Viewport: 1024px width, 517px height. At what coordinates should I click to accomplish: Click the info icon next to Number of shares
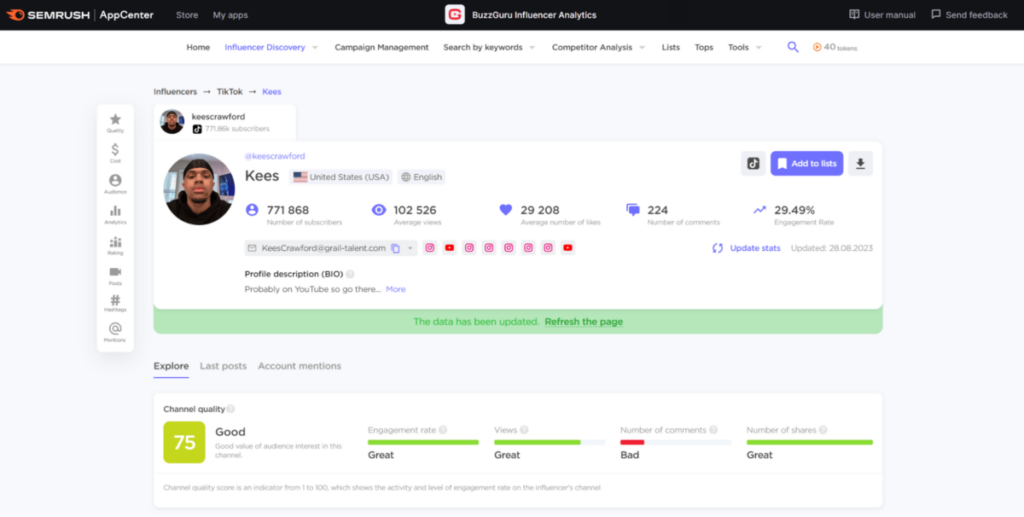pos(823,430)
